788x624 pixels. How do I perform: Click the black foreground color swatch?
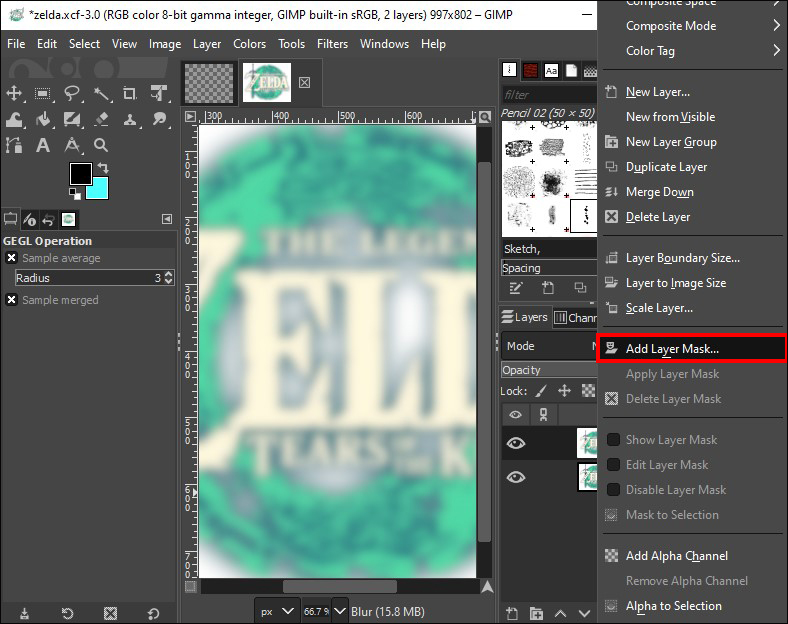click(79, 173)
